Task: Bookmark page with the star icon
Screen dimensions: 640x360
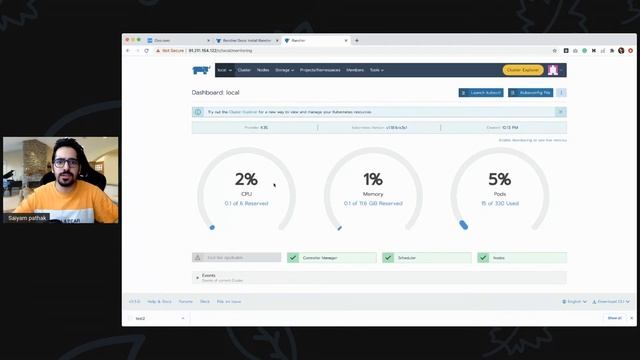Action: click(554, 51)
